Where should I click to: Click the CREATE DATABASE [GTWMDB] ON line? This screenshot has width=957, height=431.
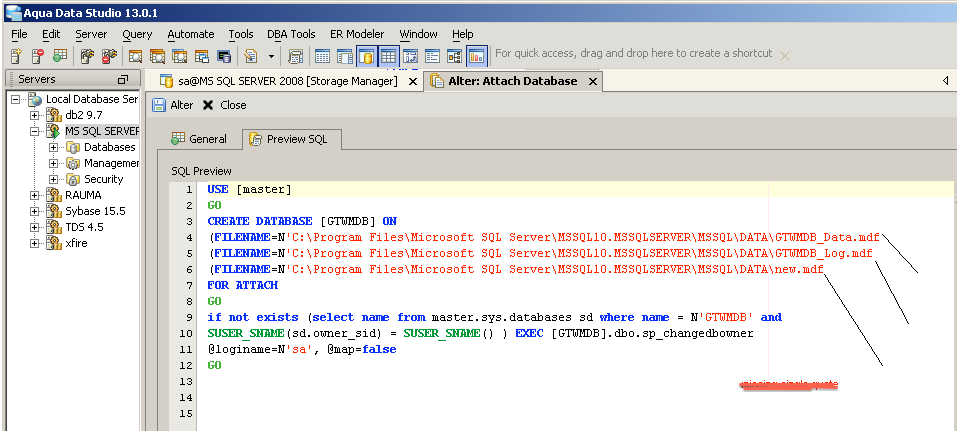point(302,222)
